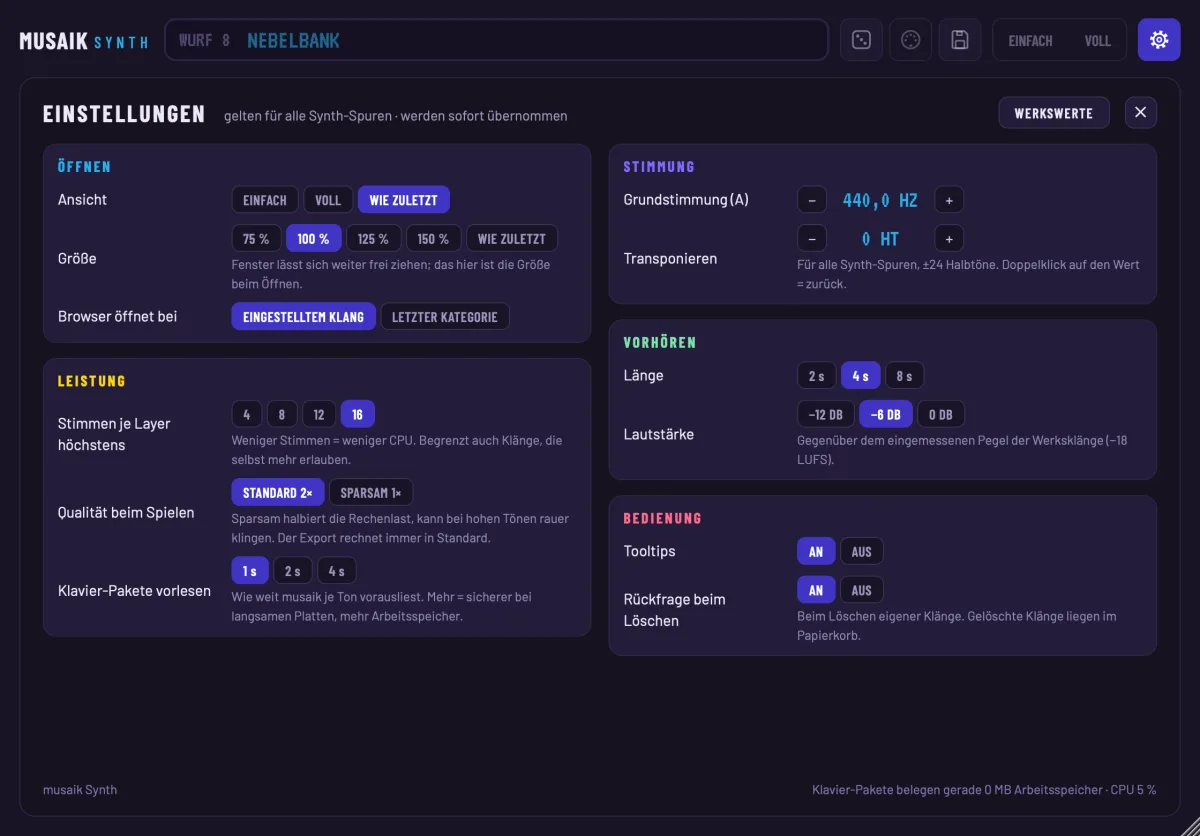Enable Rückfrage beim Löschen with AN

(816, 591)
